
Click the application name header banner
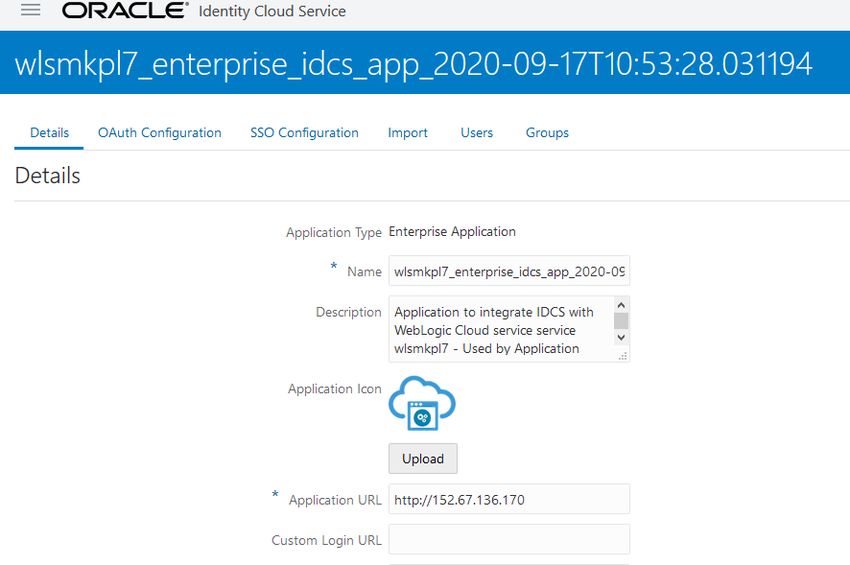425,63
